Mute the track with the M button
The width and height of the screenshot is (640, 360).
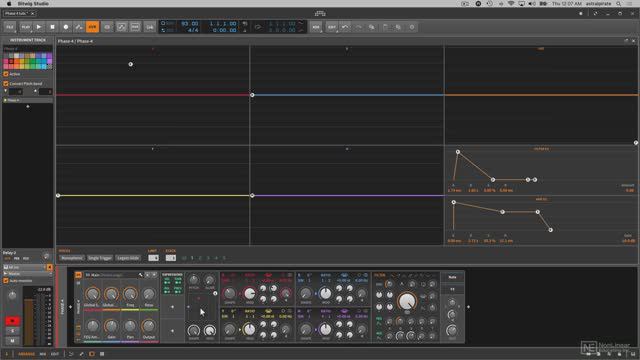(x=12, y=340)
